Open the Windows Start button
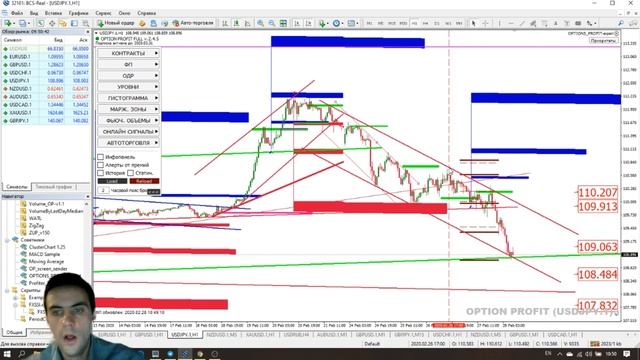640x360 pixels. 7,354
